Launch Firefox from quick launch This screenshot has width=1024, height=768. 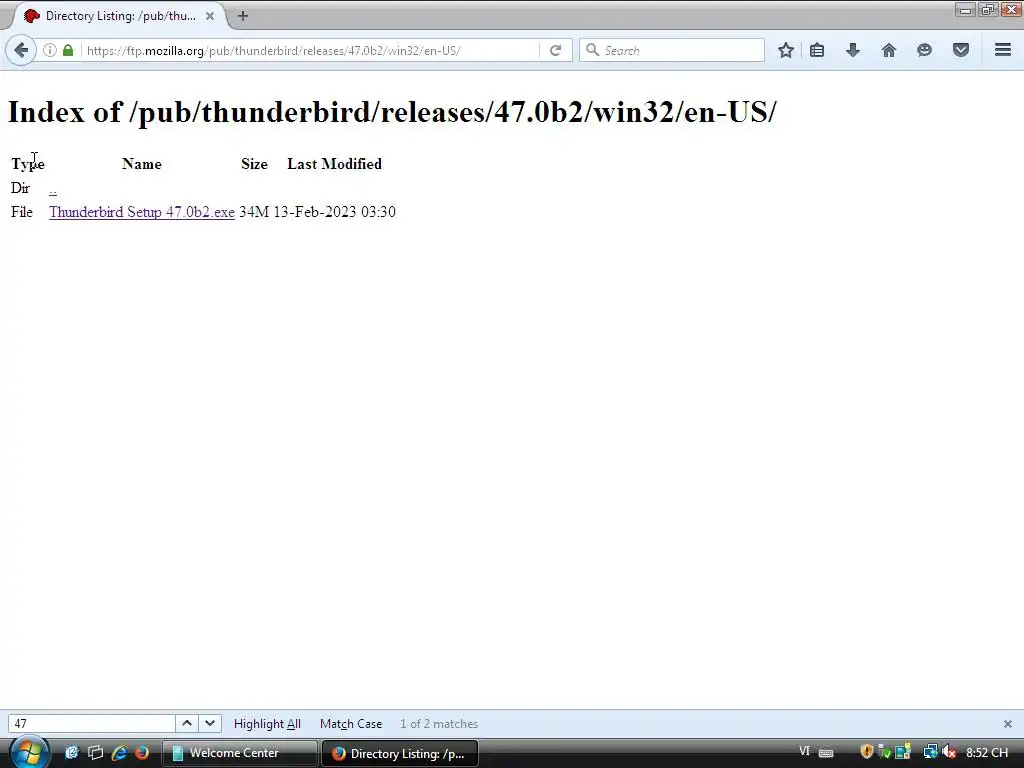pyautogui.click(x=142, y=753)
